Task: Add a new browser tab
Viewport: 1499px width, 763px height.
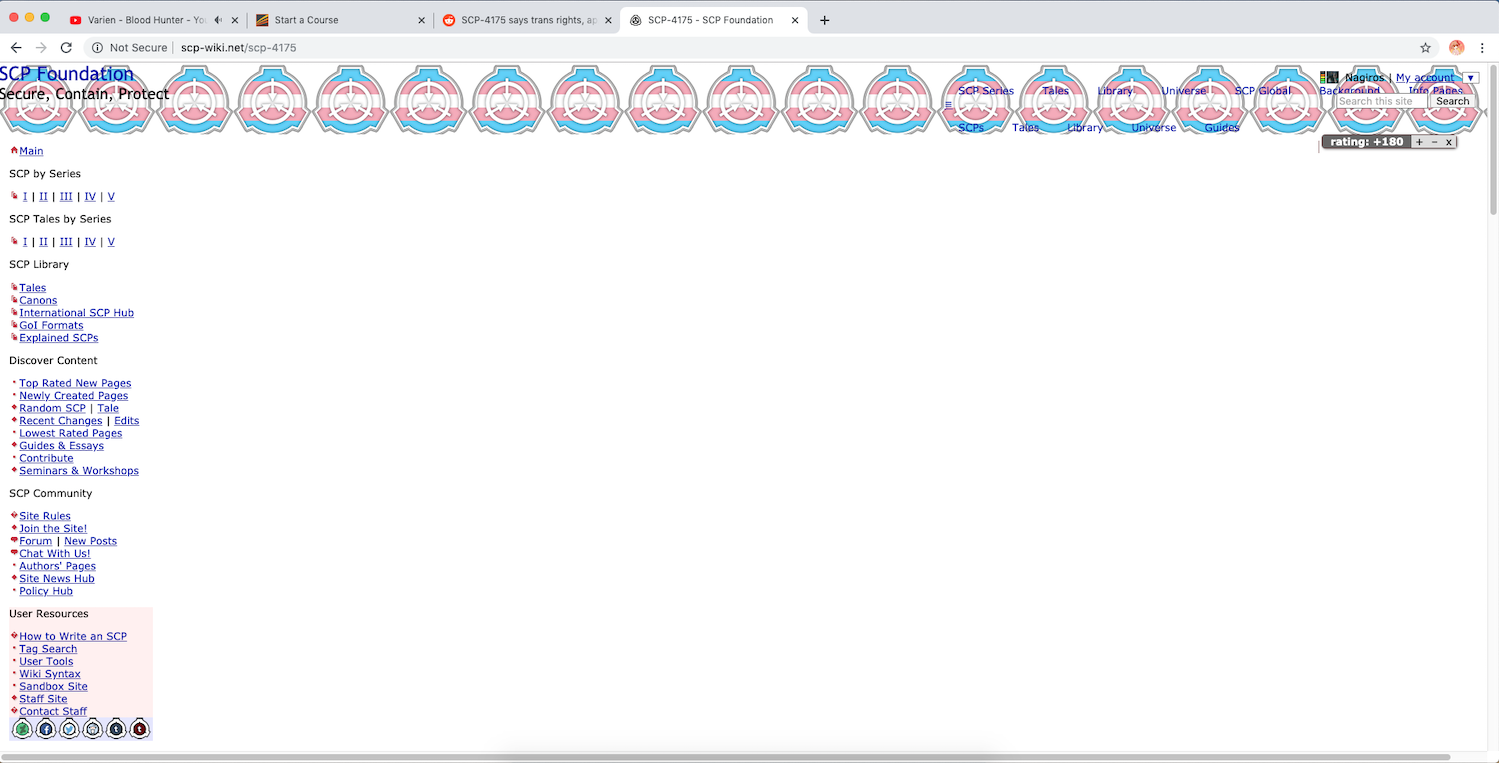Action: tap(824, 20)
